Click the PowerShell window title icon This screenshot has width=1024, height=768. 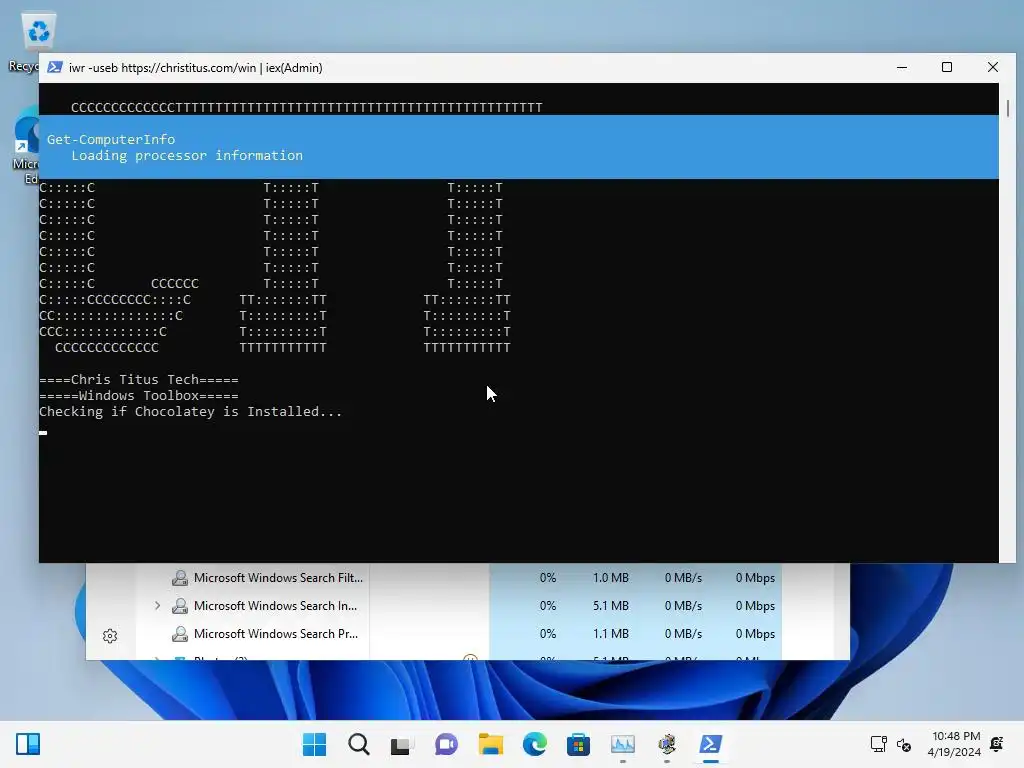[55, 67]
